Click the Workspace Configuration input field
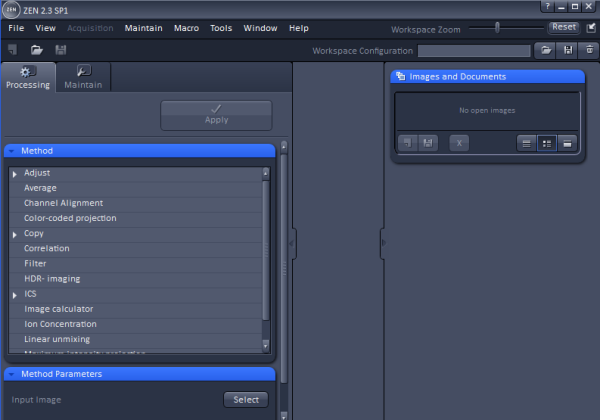The height and width of the screenshot is (420, 600). click(x=474, y=50)
